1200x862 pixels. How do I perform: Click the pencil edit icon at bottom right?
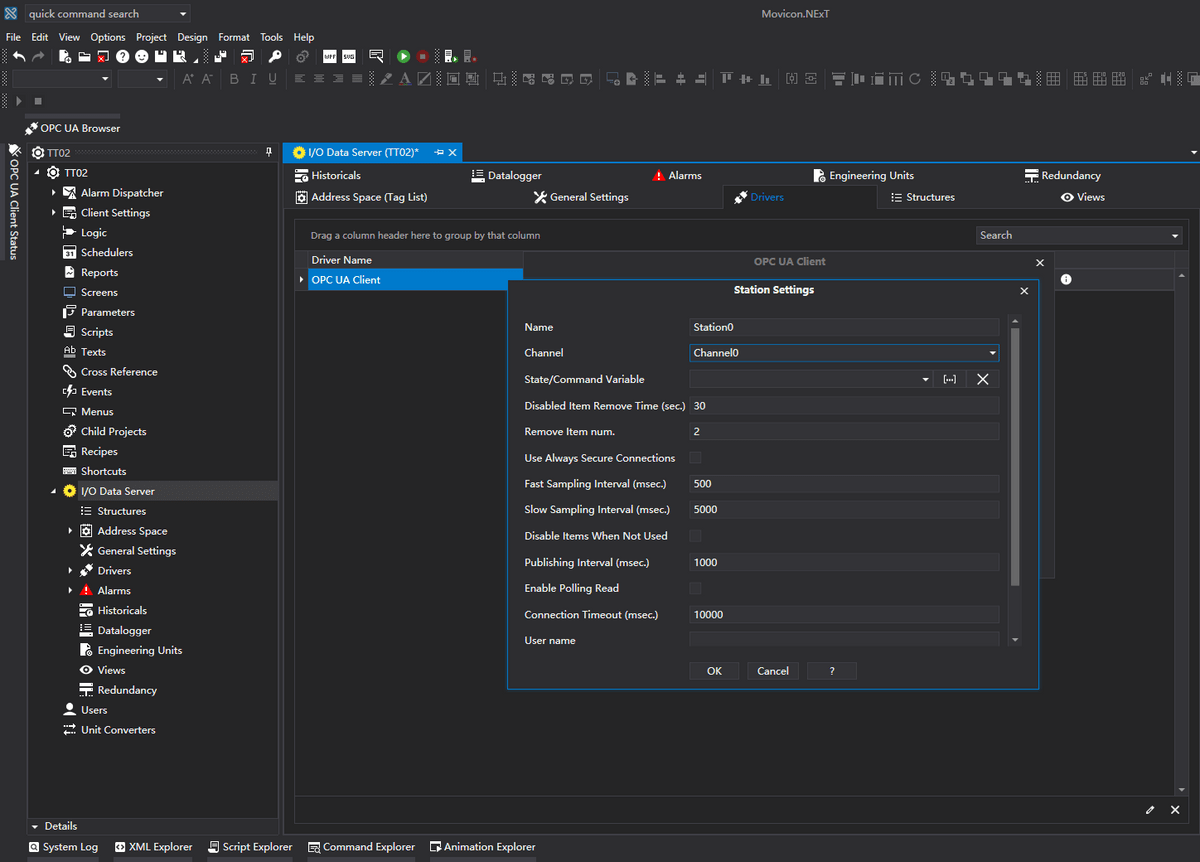click(x=1150, y=810)
